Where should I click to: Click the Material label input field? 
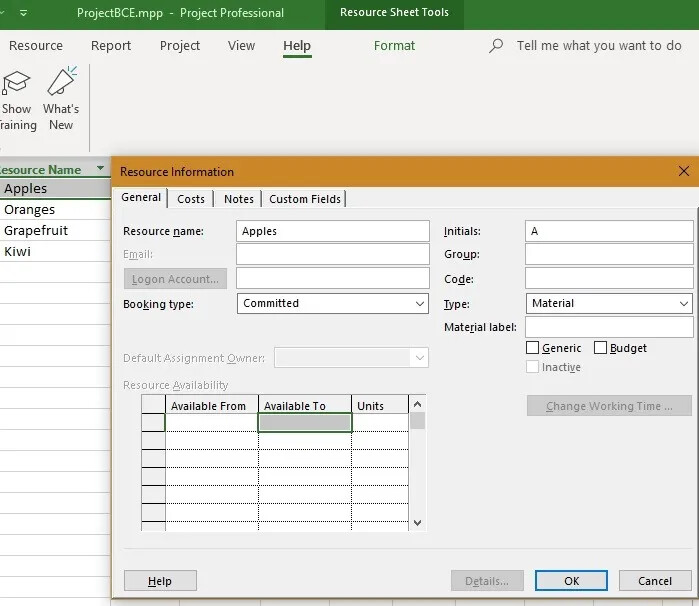pos(609,327)
